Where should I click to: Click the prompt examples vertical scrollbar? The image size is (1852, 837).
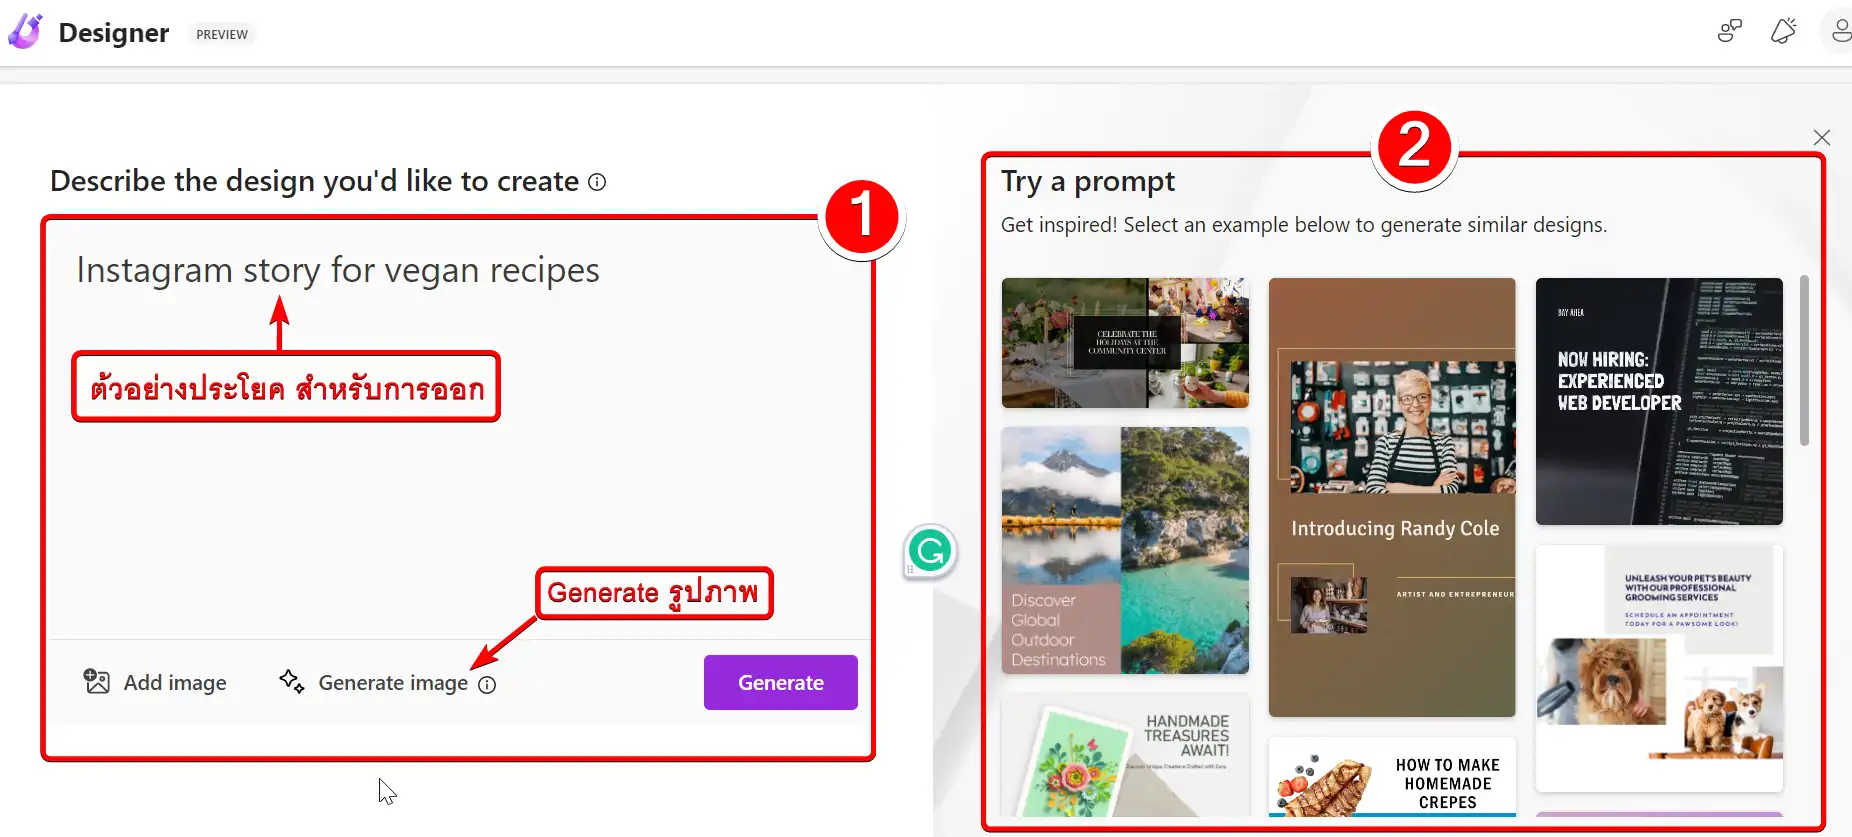click(x=1805, y=360)
